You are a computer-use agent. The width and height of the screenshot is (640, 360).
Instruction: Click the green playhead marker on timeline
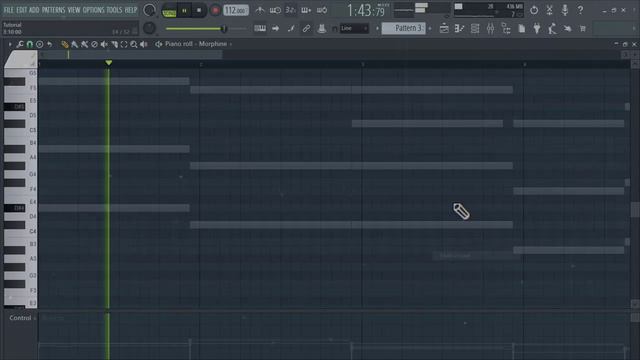click(109, 62)
